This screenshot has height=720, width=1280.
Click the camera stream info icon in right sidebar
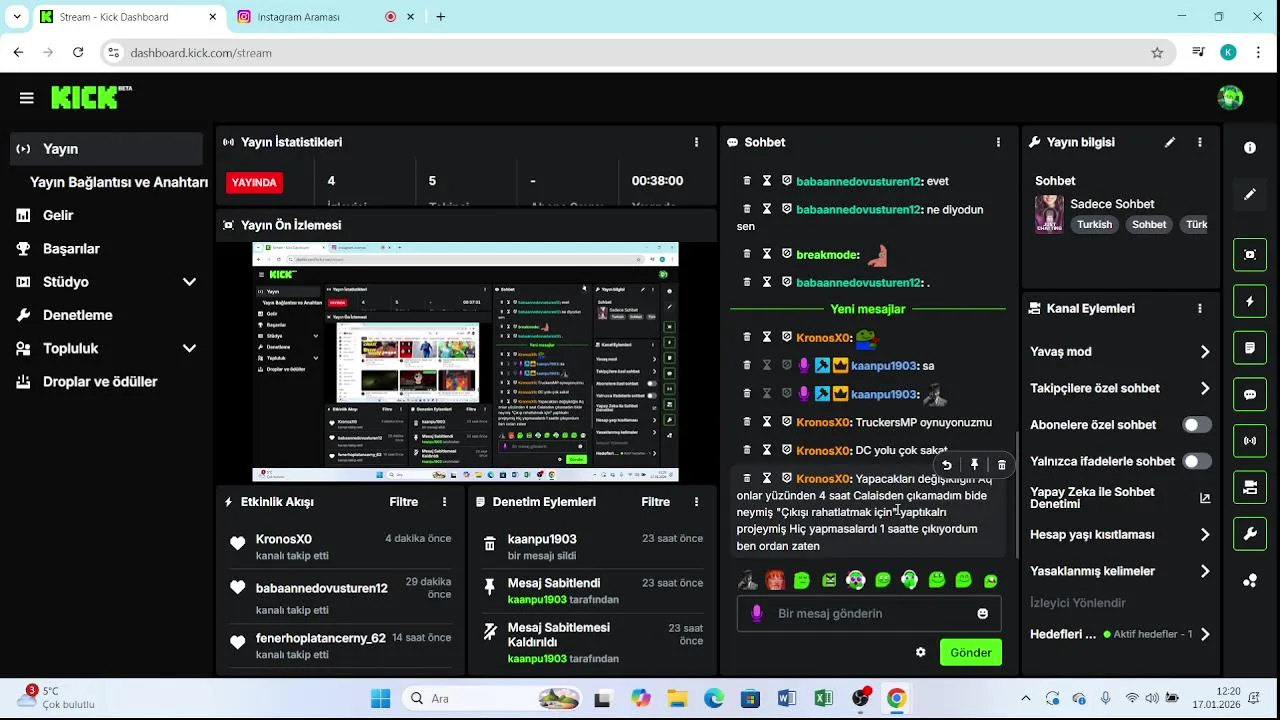[x=1250, y=487]
